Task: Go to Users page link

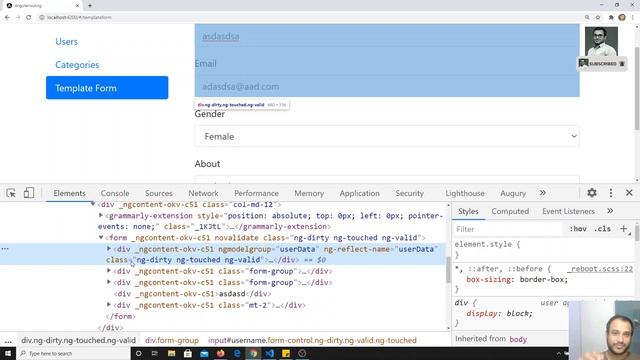Action: coord(67,42)
